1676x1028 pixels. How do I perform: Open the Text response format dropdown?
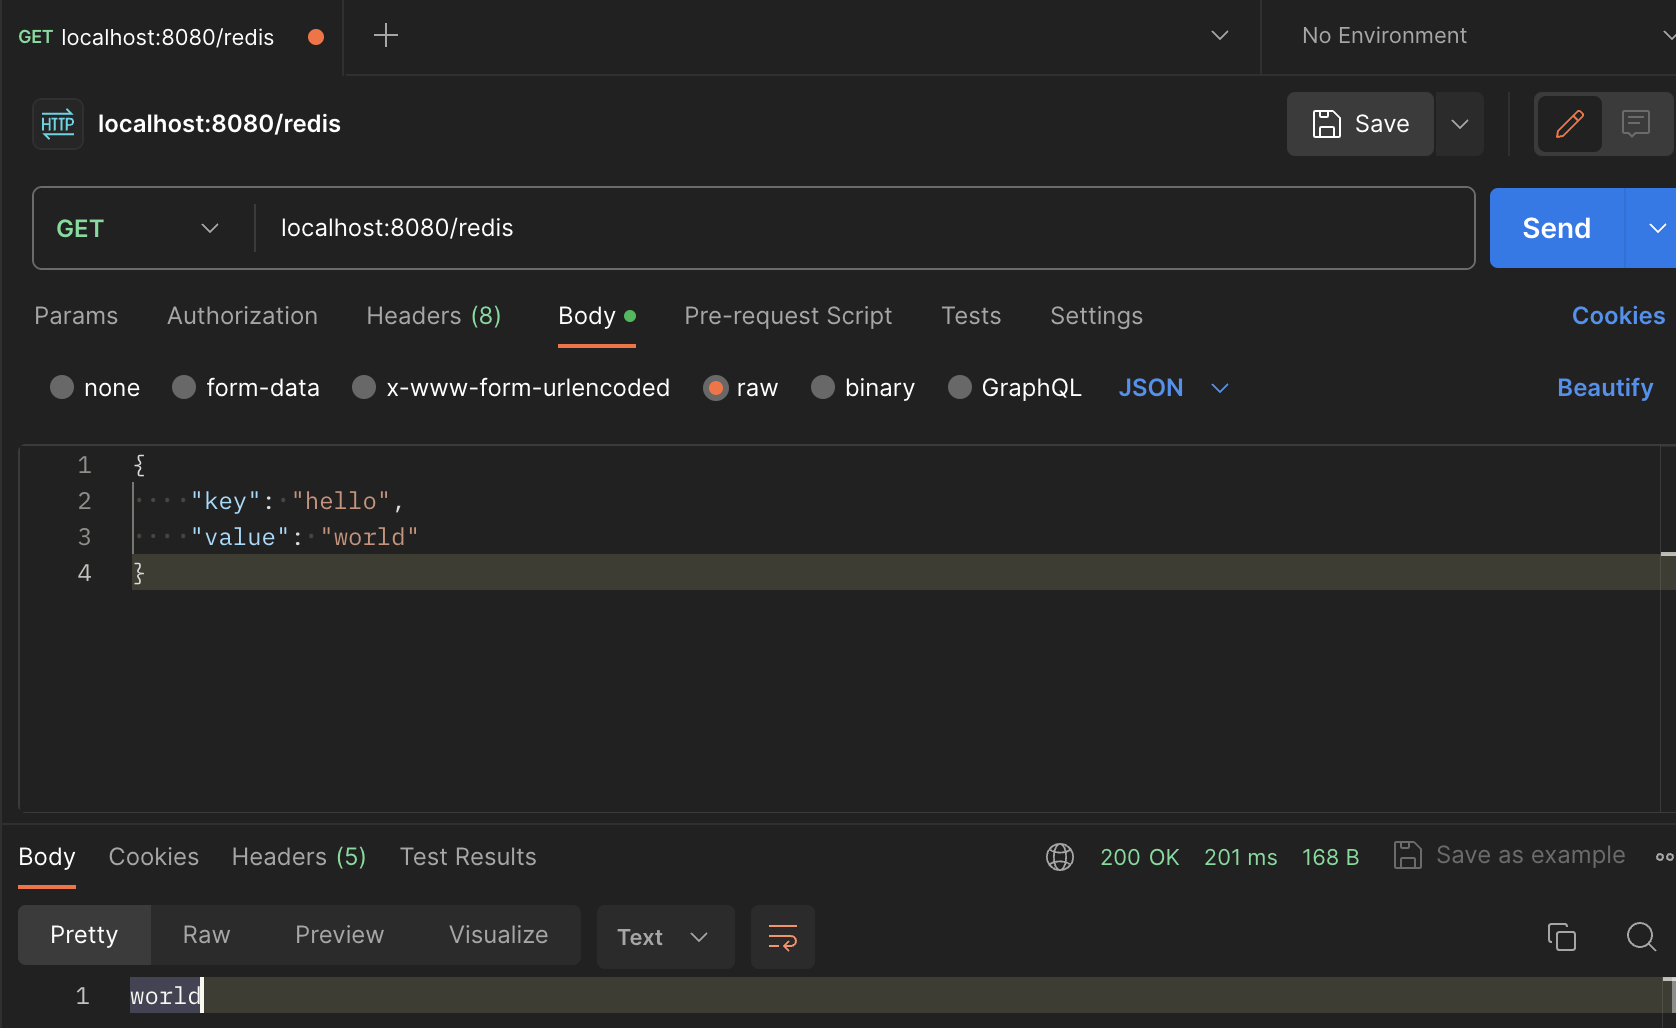coord(664,937)
